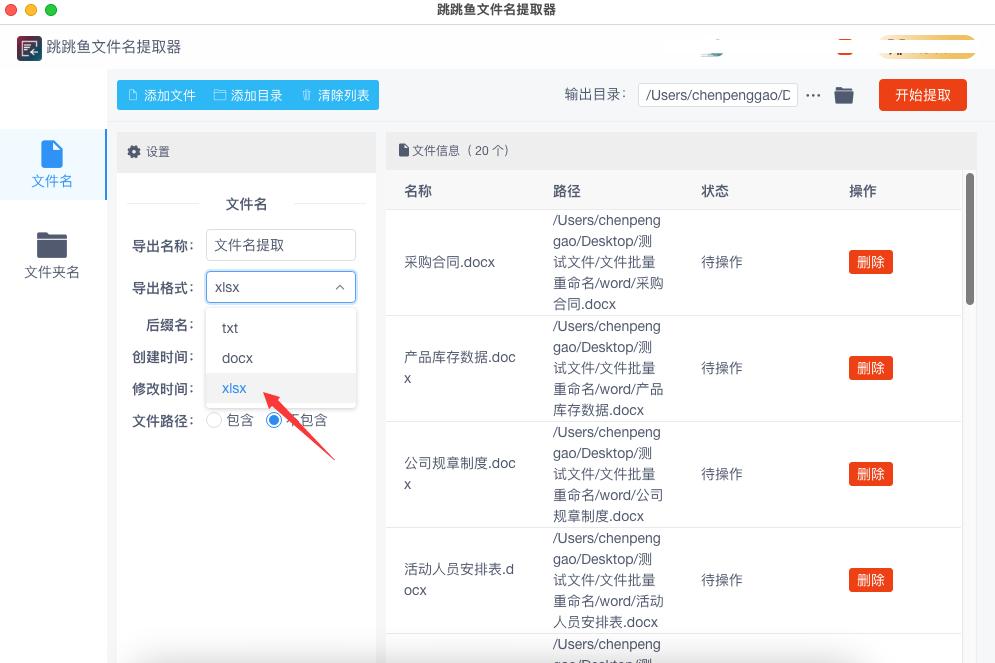Click inside the 导出名称 input field
Viewport: 995px width, 663px height.
coord(280,244)
